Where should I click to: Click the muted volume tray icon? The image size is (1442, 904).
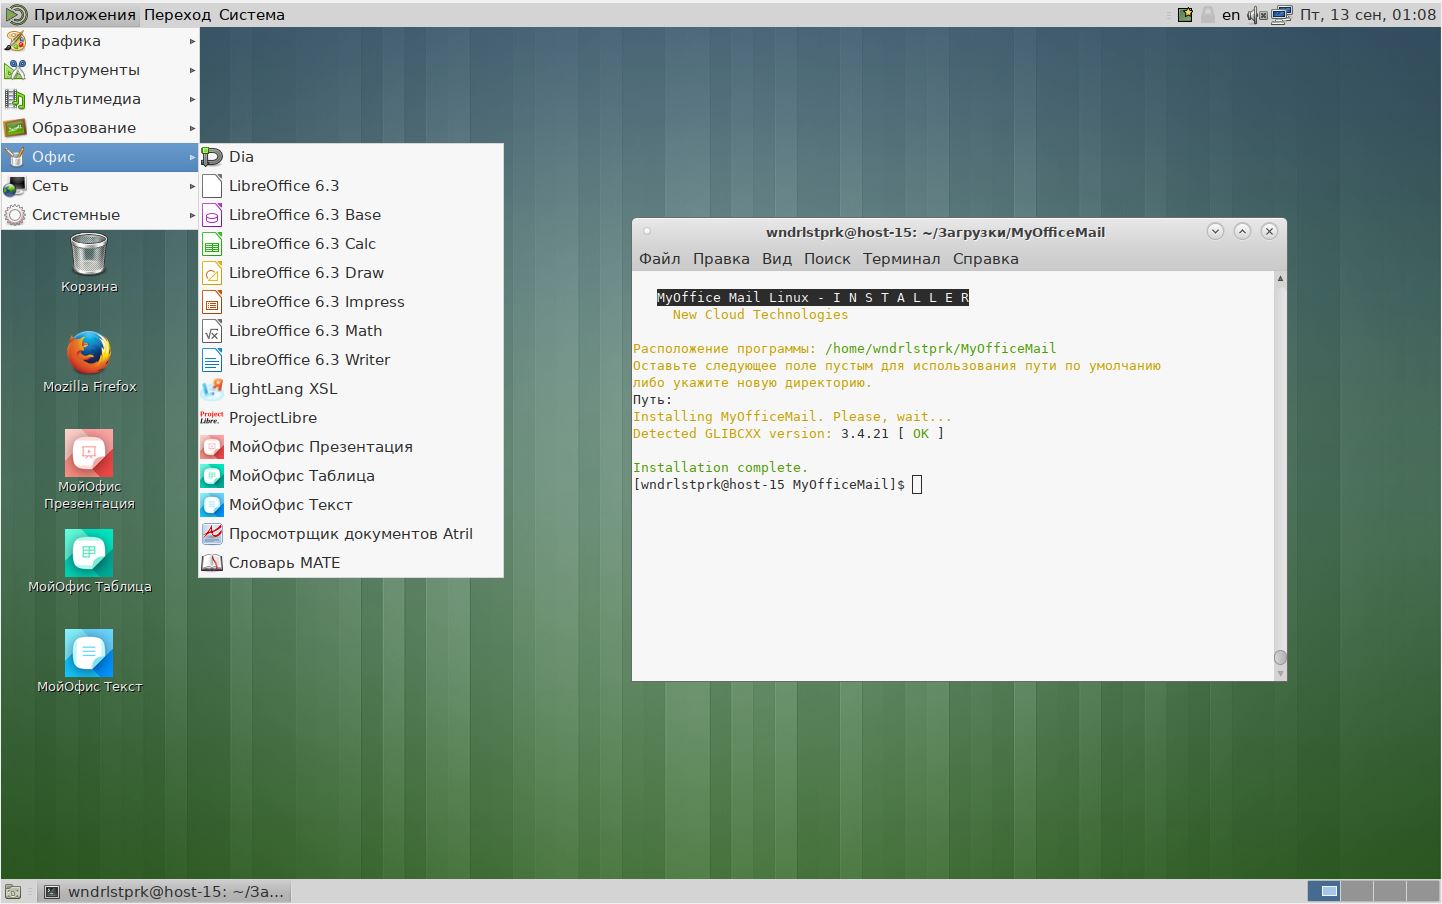pyautogui.click(x=1257, y=15)
